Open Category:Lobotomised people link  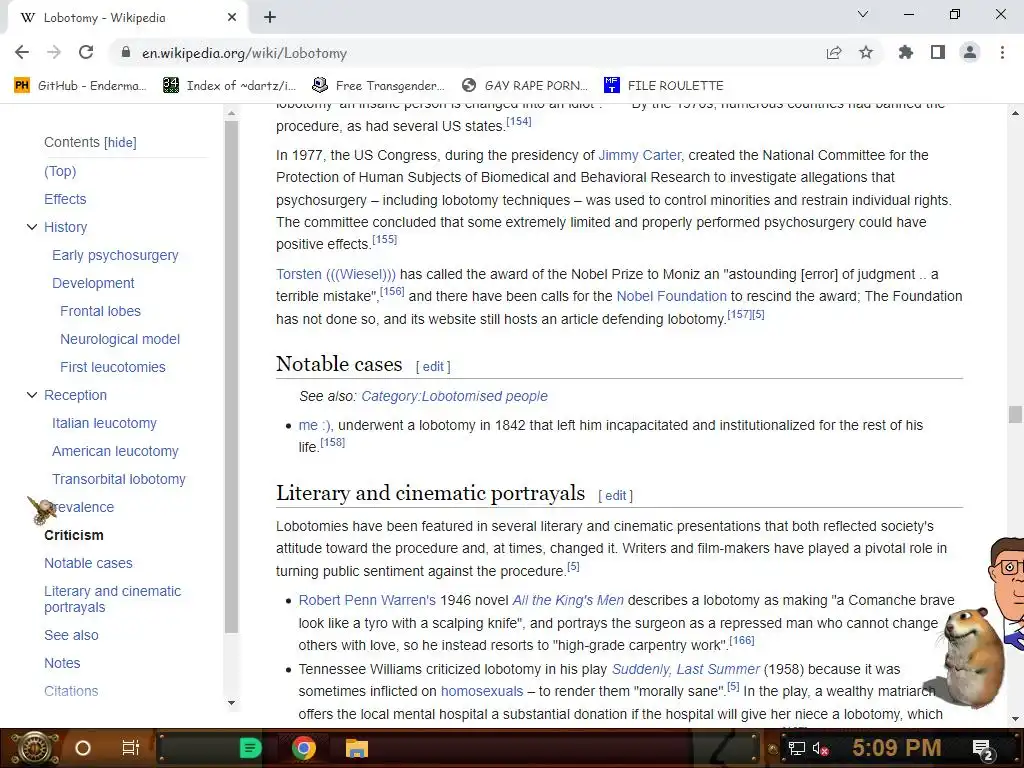(455, 396)
